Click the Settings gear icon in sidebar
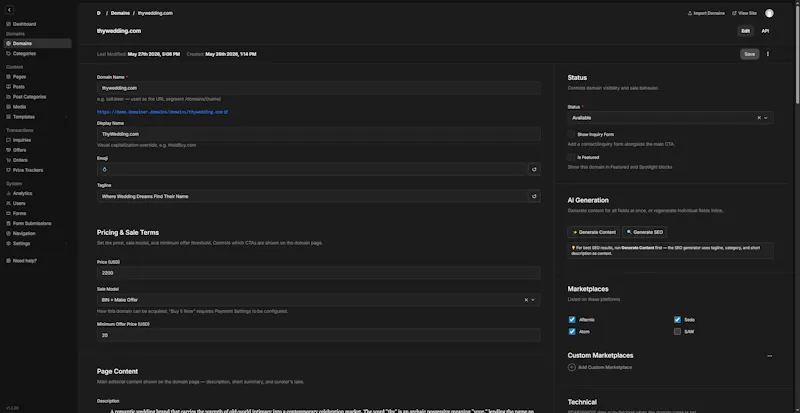Image resolution: width=800 pixels, height=413 pixels. [x=8, y=244]
